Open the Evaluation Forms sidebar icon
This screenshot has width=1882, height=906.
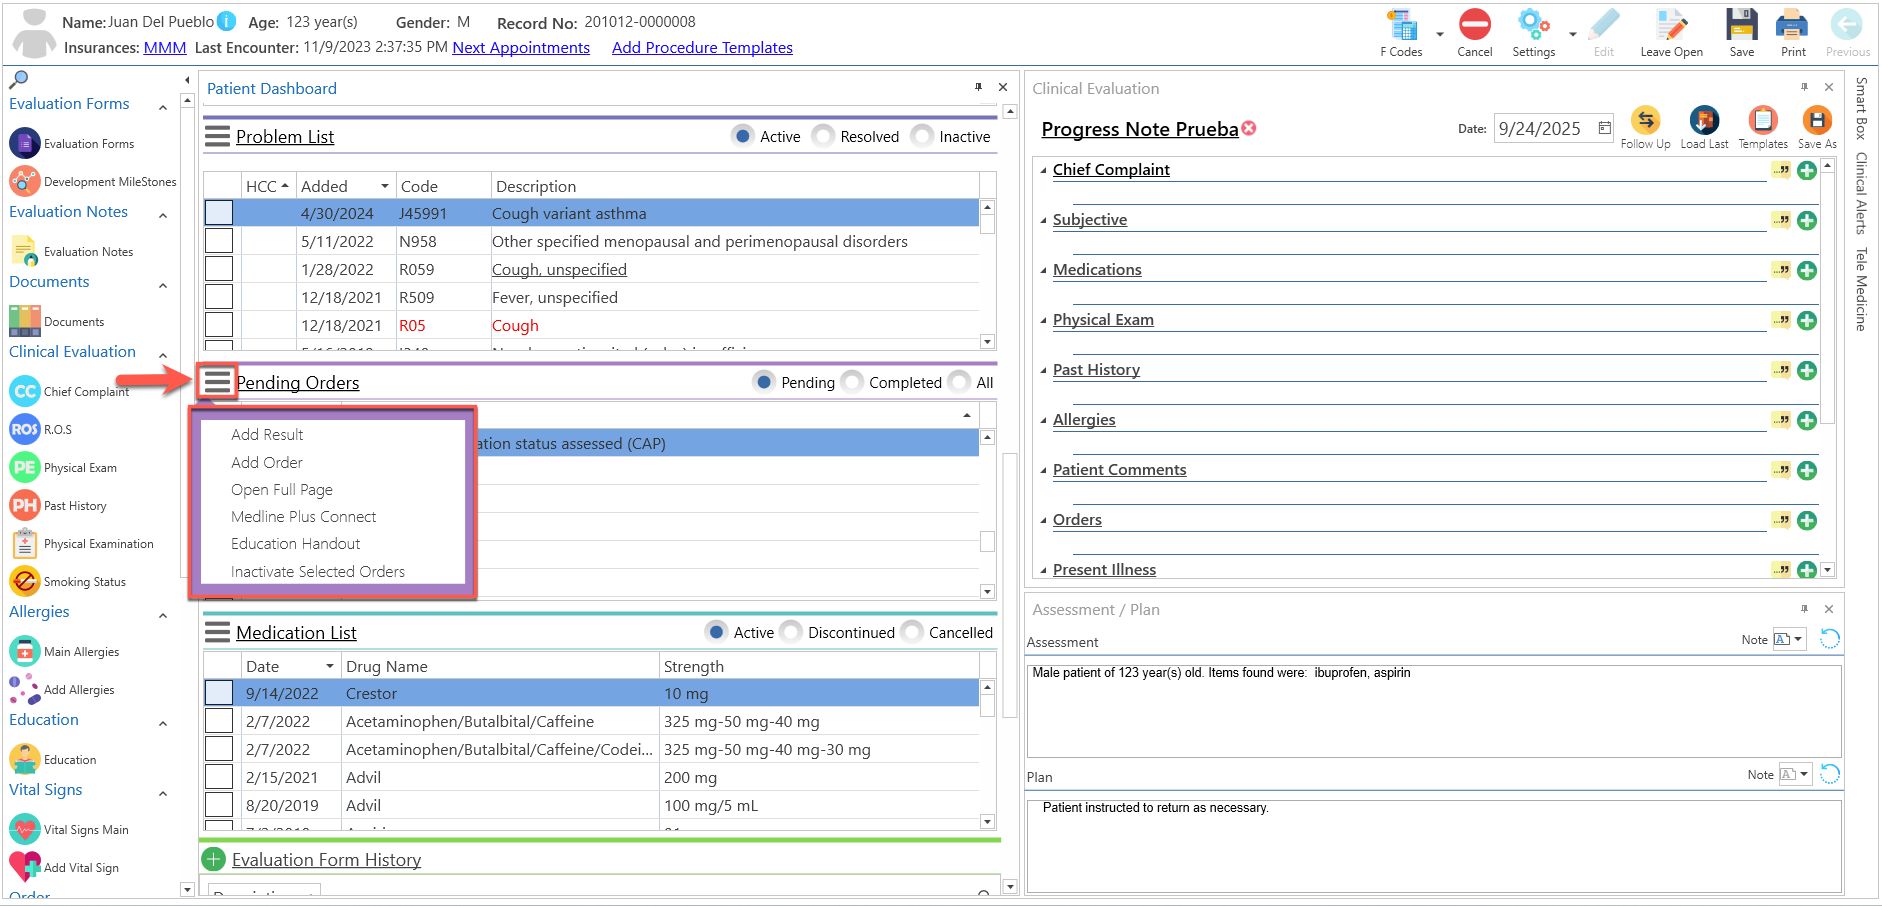tap(25, 143)
